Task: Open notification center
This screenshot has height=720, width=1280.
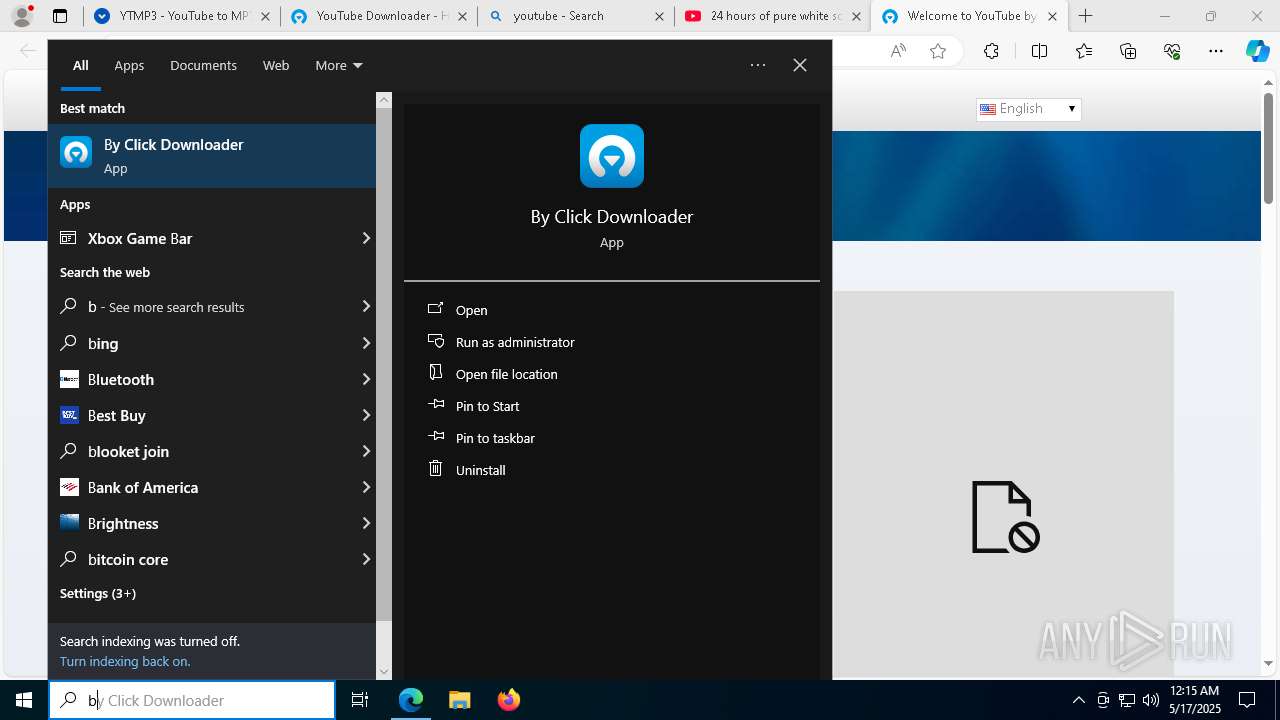Action: point(1247,700)
